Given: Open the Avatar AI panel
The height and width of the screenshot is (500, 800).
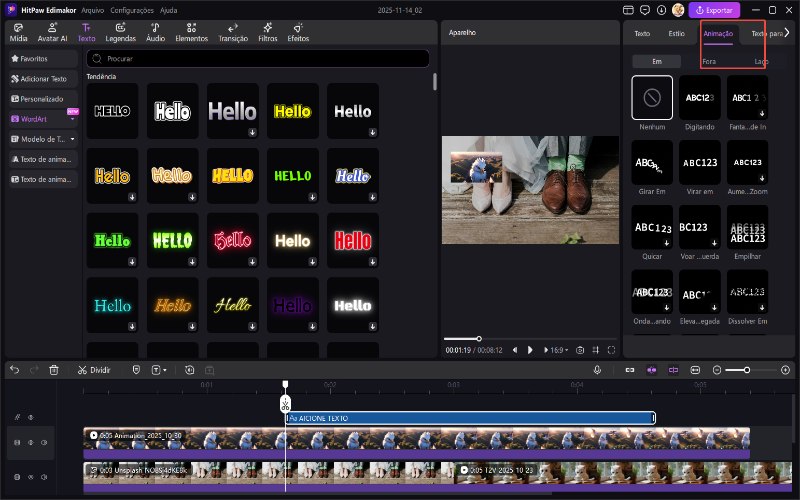Looking at the screenshot, I should point(51,32).
